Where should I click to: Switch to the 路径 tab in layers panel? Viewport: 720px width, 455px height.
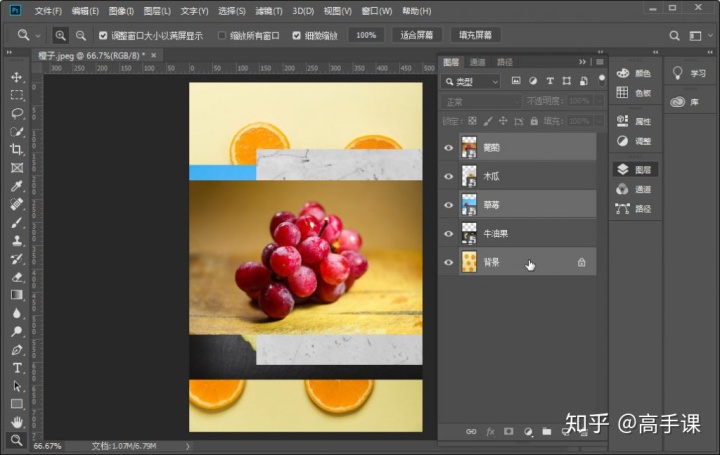pos(505,62)
